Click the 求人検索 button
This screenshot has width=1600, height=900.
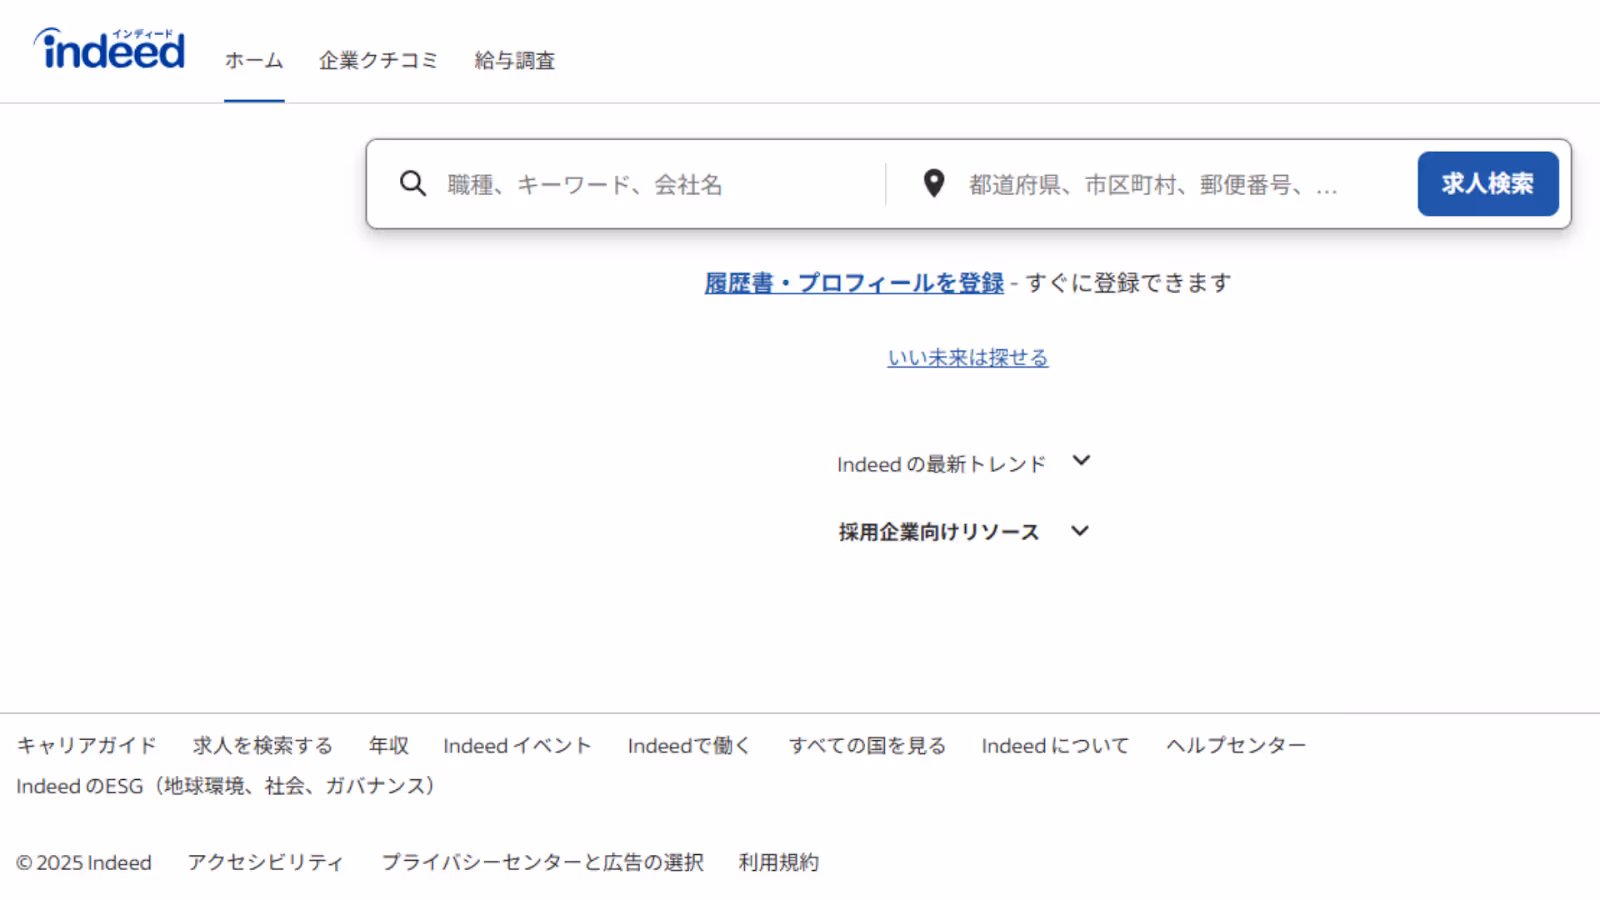1488,184
